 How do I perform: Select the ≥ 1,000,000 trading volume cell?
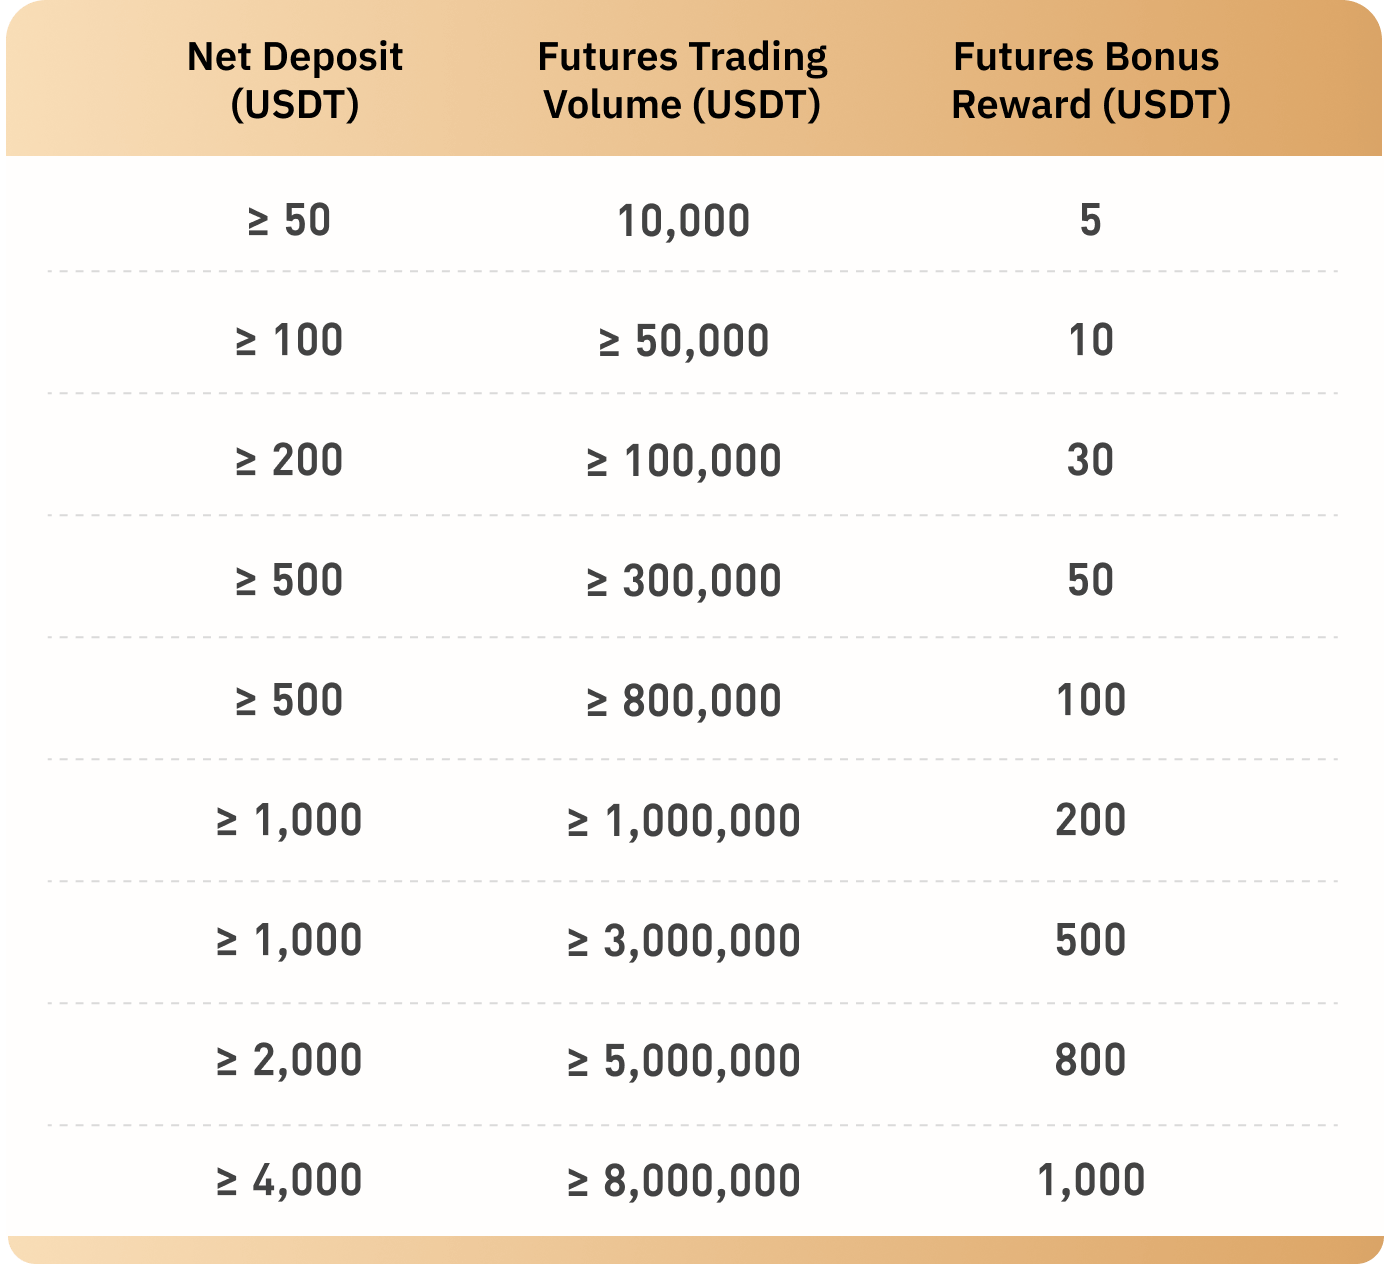[x=683, y=821]
